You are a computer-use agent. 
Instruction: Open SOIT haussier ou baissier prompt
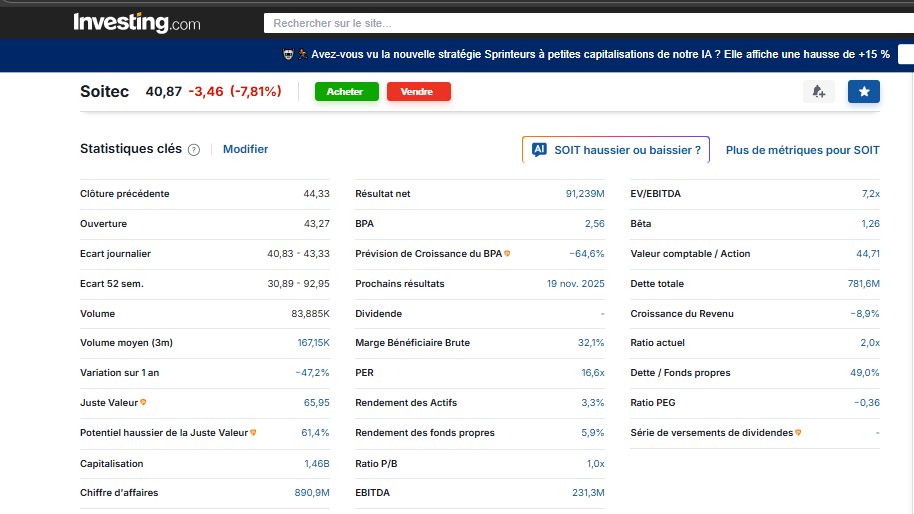[x=616, y=150]
